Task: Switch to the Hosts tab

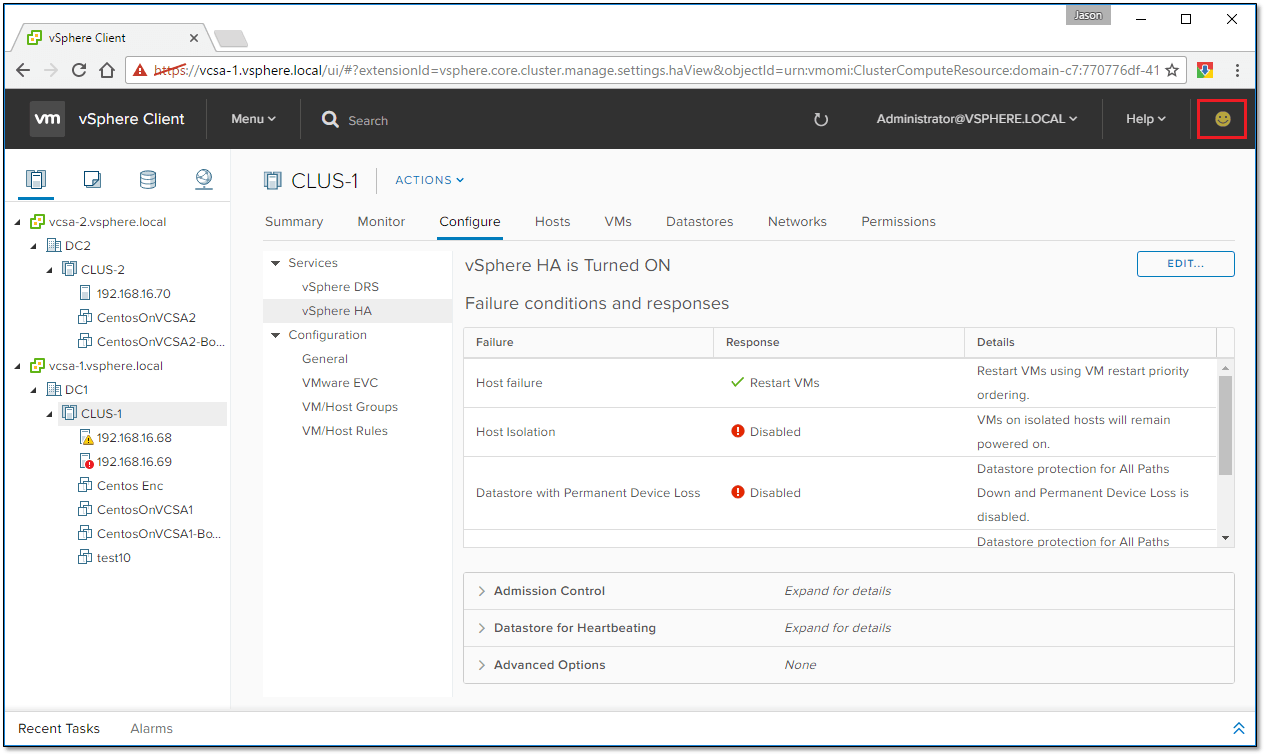Action: 553,222
